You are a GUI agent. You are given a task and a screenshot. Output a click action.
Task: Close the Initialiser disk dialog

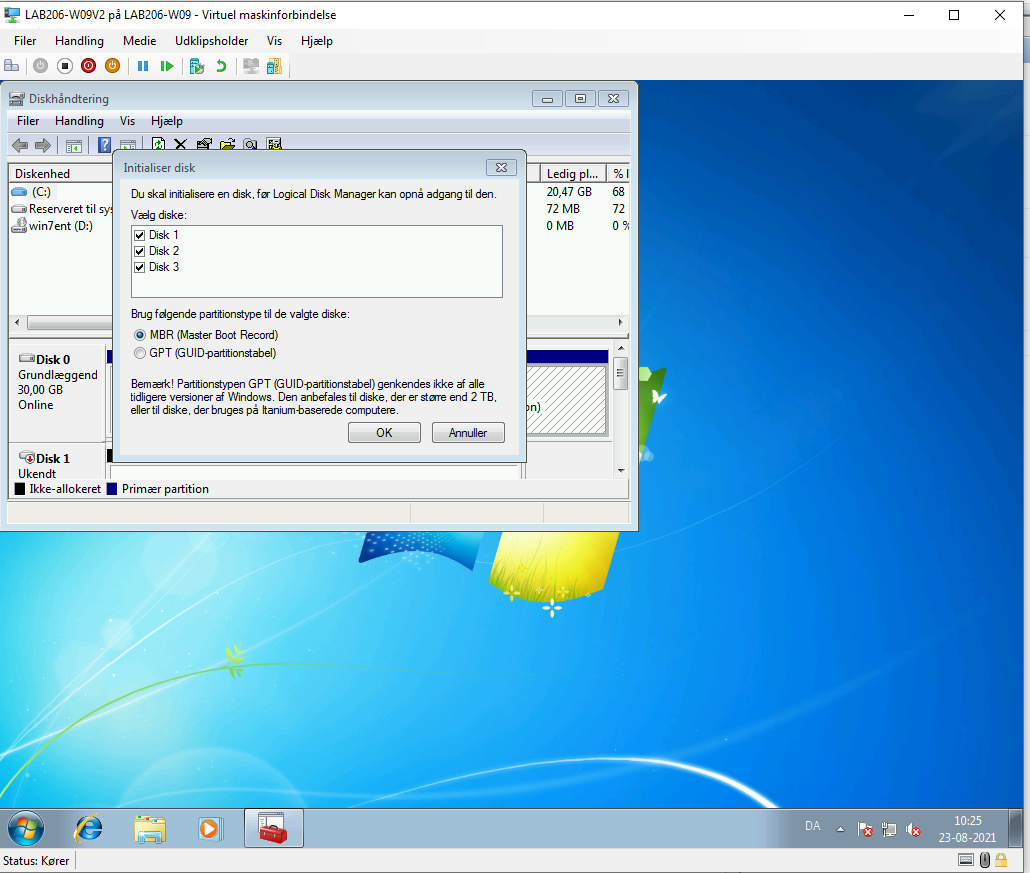501,168
